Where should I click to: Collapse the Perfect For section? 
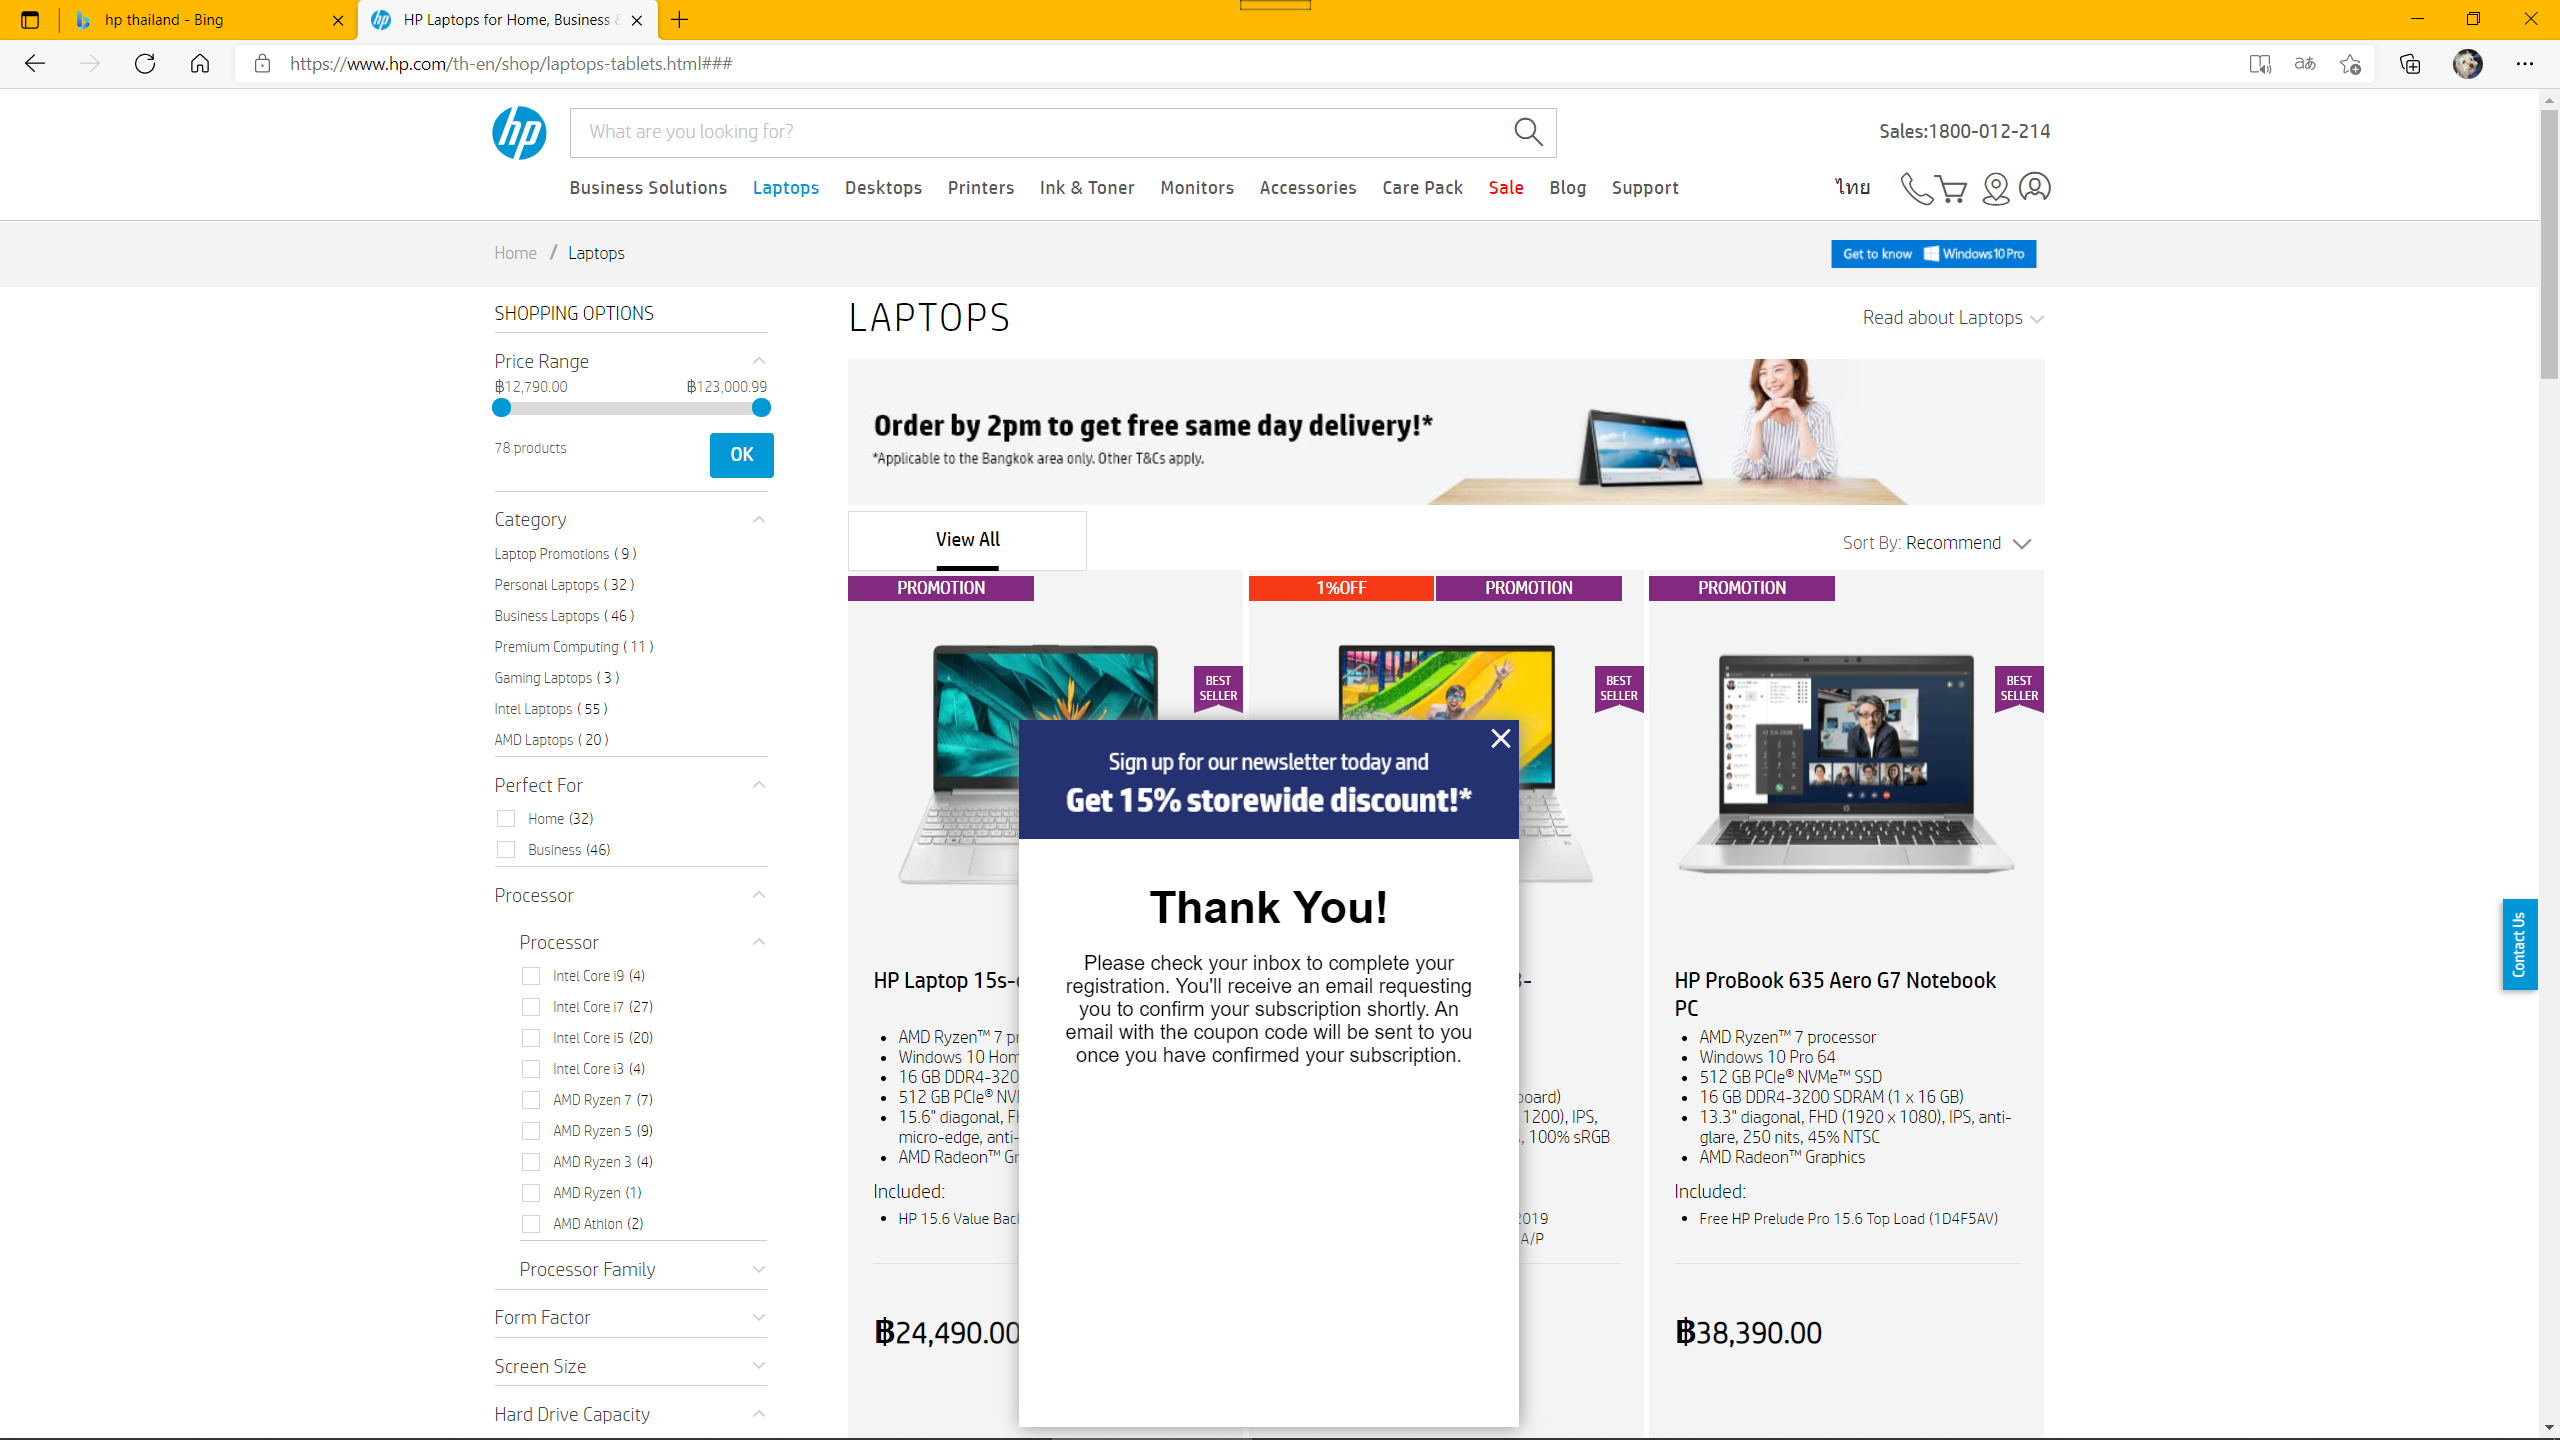pos(759,785)
